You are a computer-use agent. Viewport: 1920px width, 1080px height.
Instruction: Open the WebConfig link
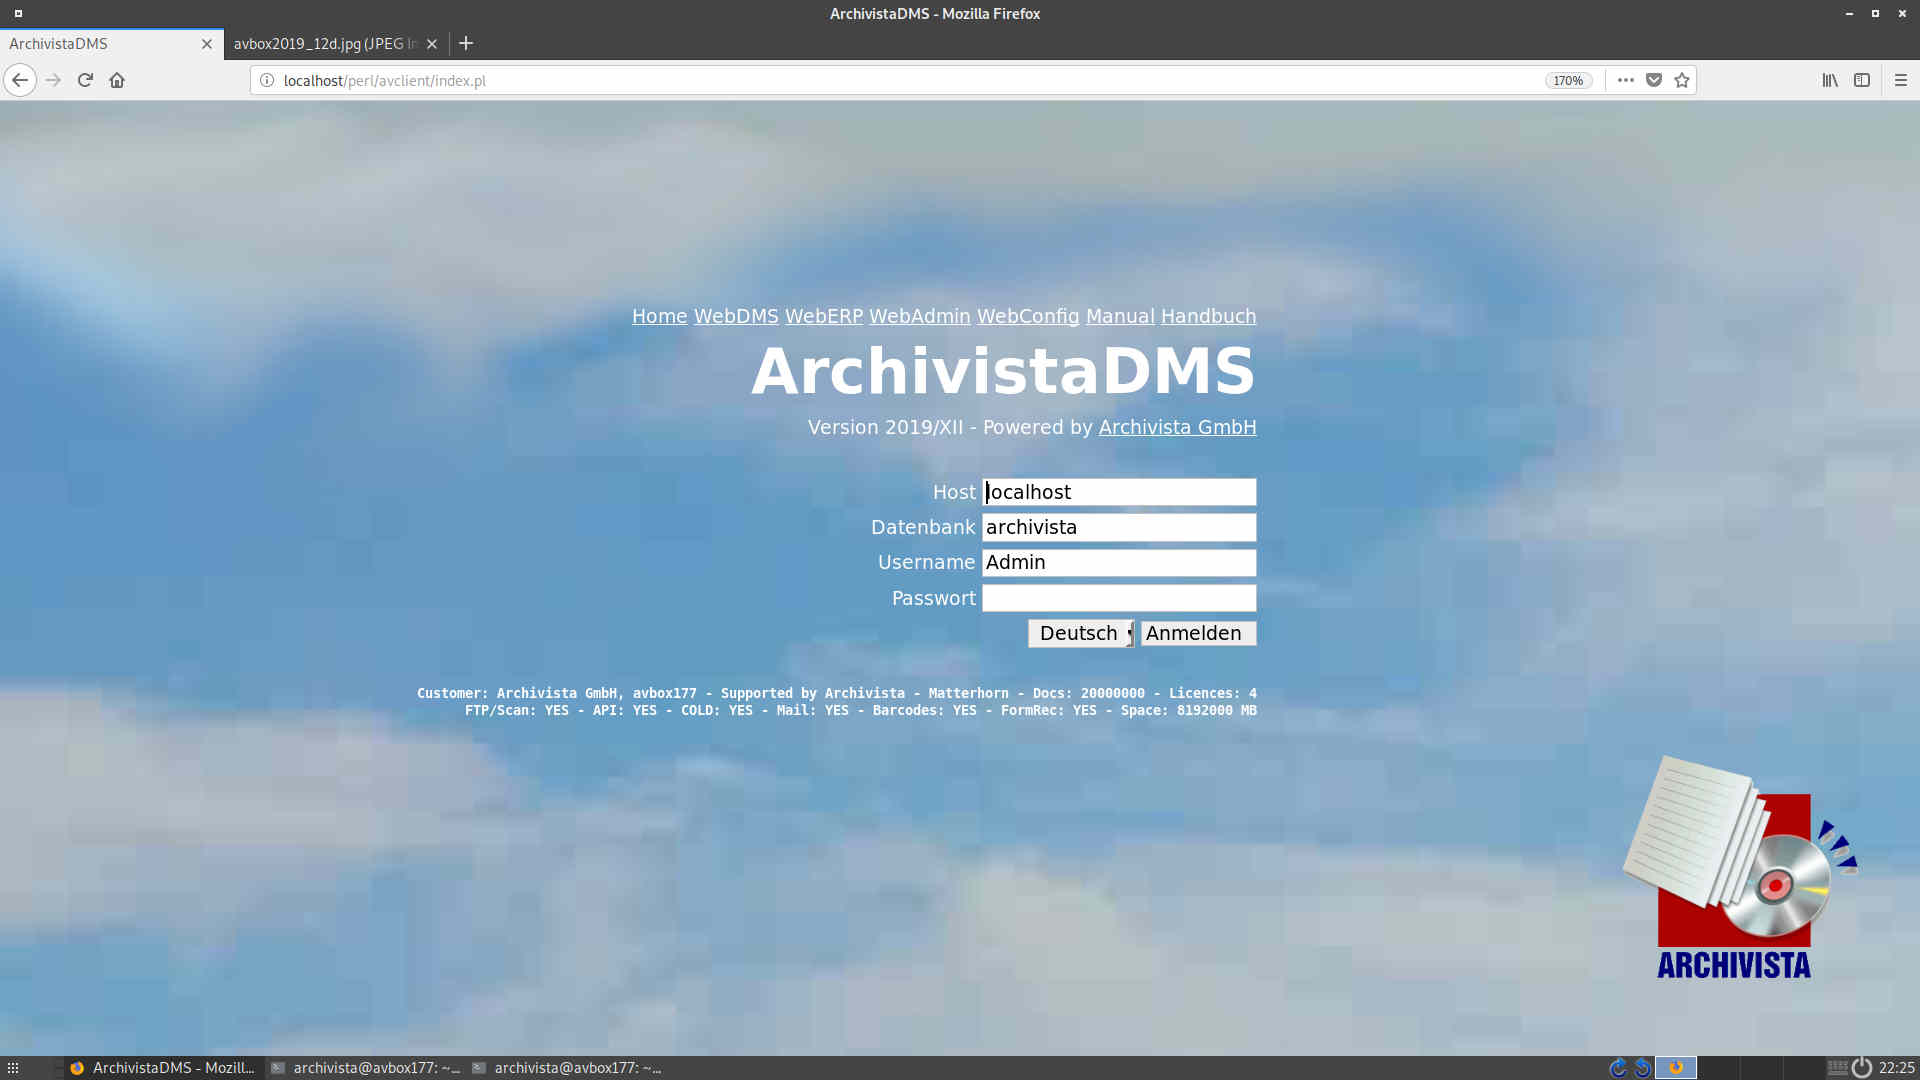click(x=1028, y=316)
